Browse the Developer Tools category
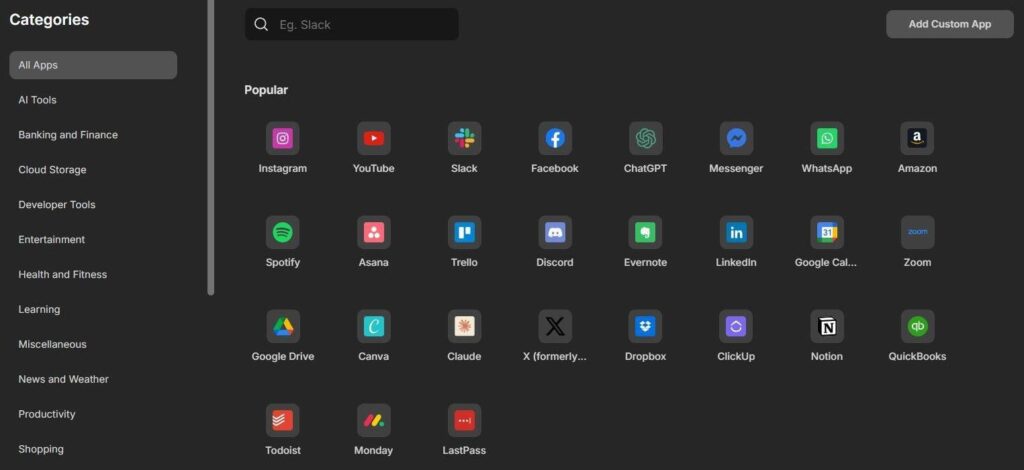The image size is (1024, 470). coord(57,205)
